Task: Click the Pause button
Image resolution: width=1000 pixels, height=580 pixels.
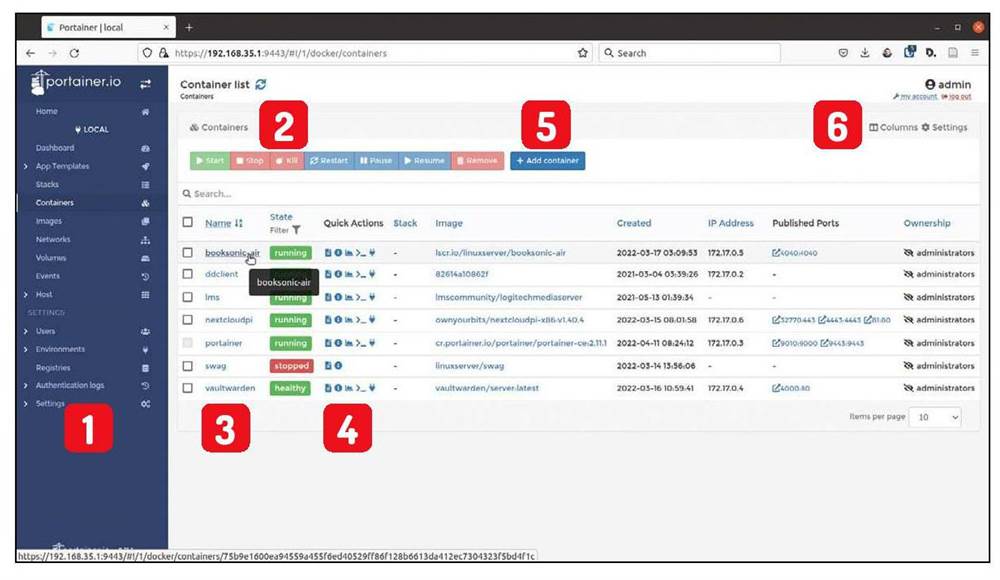Action: [376, 161]
